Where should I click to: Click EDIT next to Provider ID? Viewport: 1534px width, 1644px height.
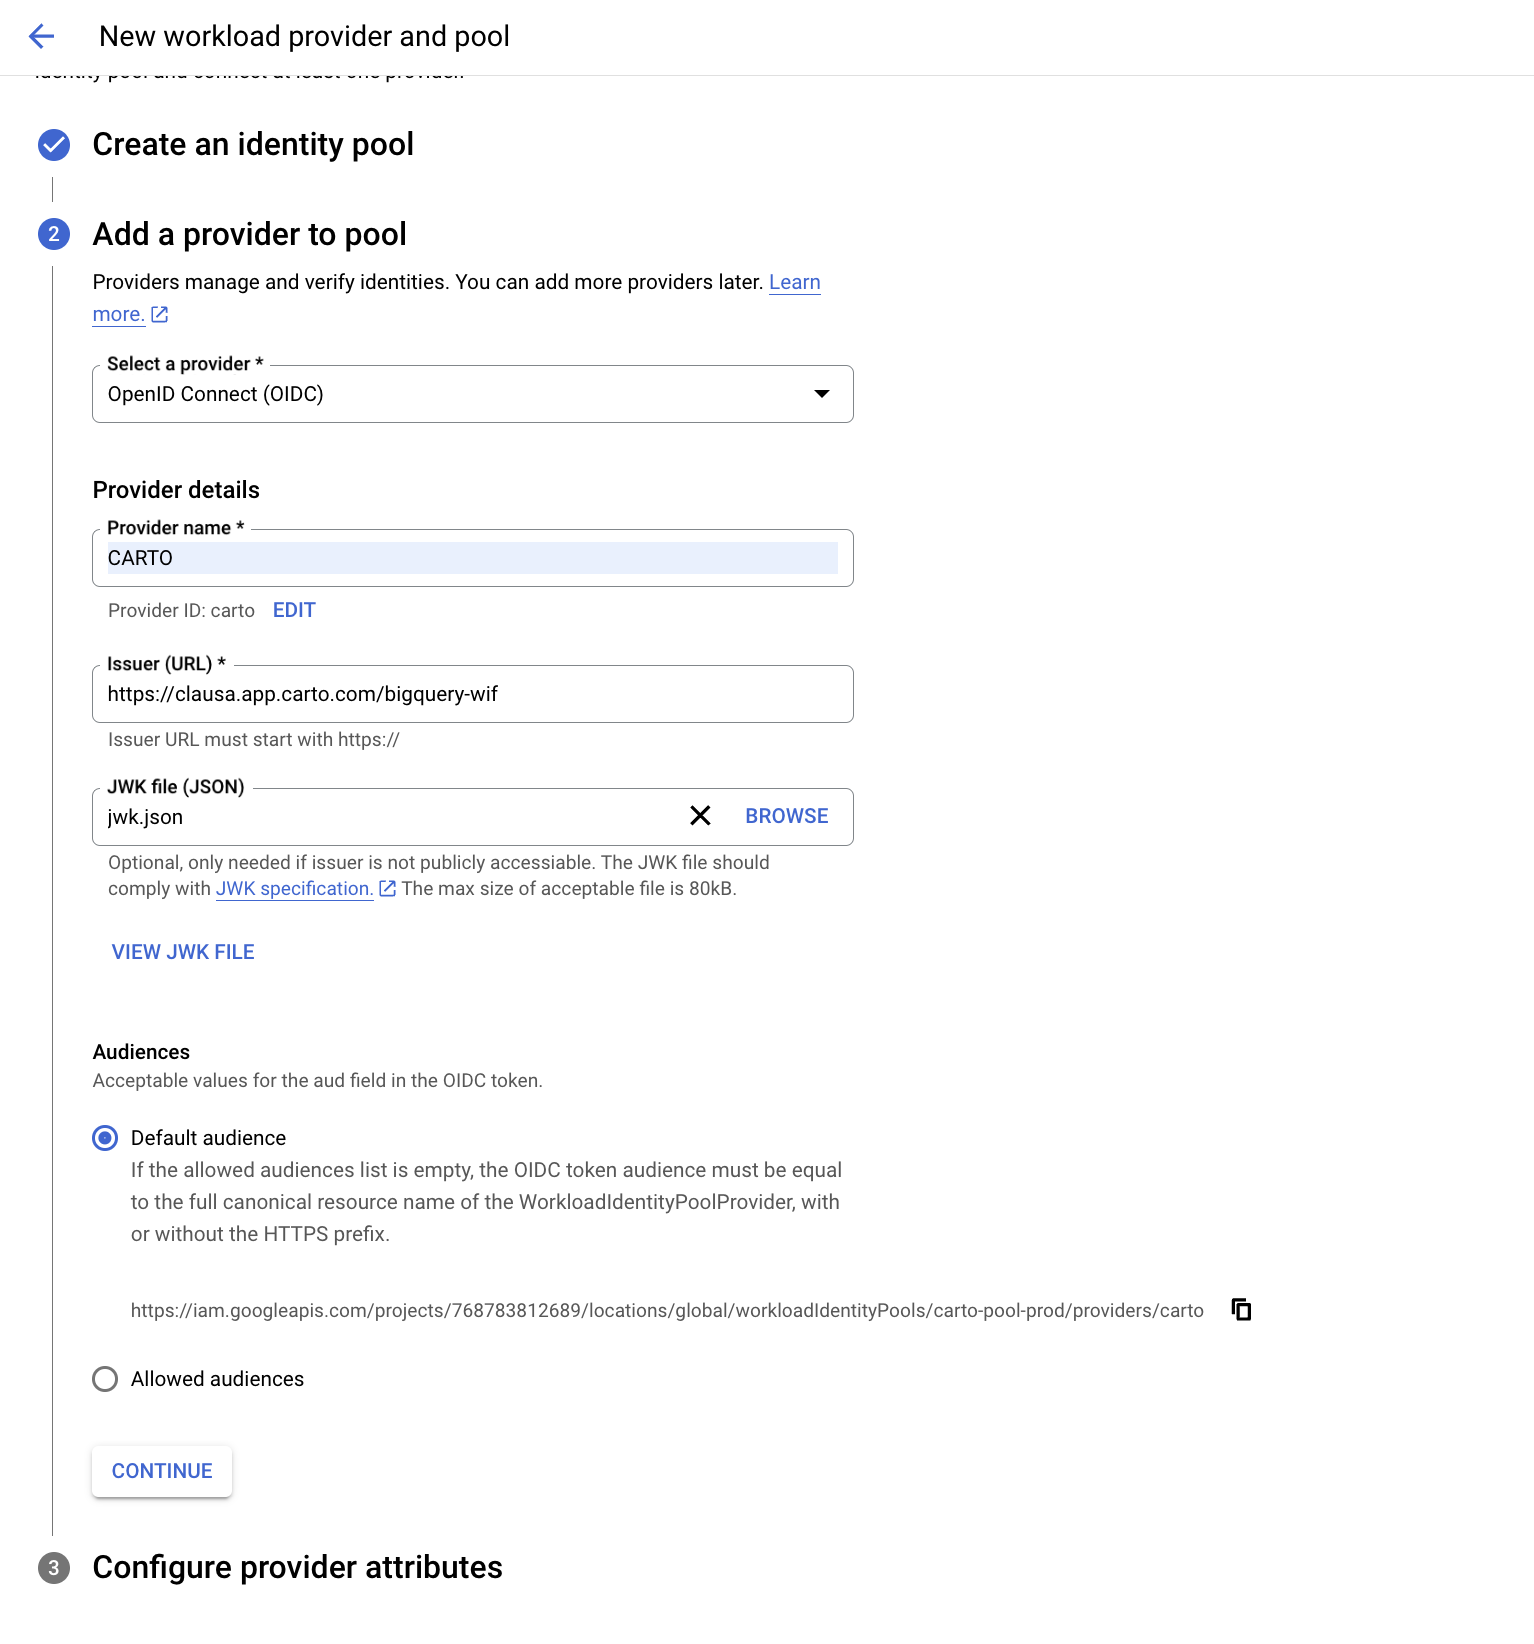coord(294,610)
